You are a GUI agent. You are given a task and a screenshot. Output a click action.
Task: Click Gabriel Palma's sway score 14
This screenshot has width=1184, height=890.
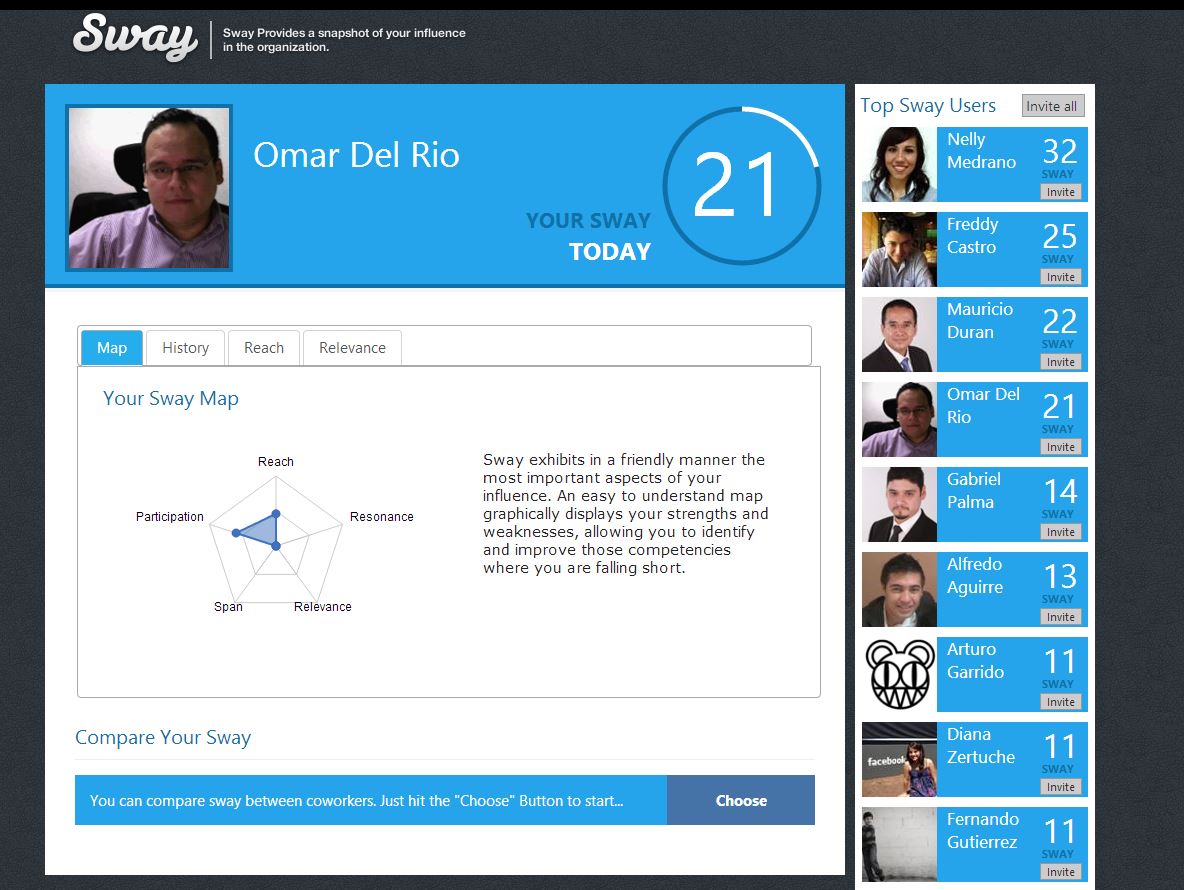tap(1060, 491)
